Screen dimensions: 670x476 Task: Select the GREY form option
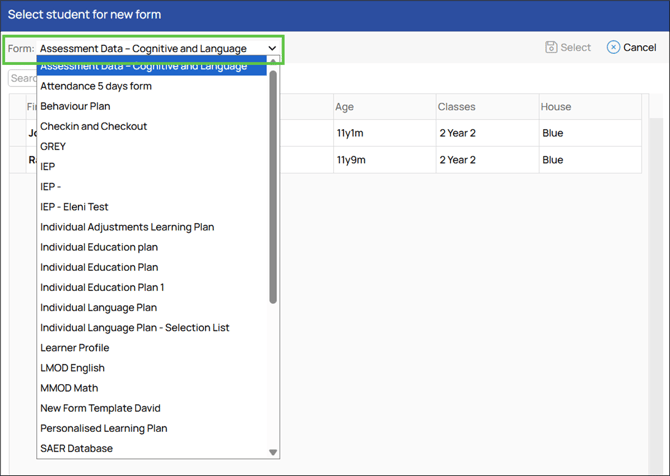[x=53, y=146]
